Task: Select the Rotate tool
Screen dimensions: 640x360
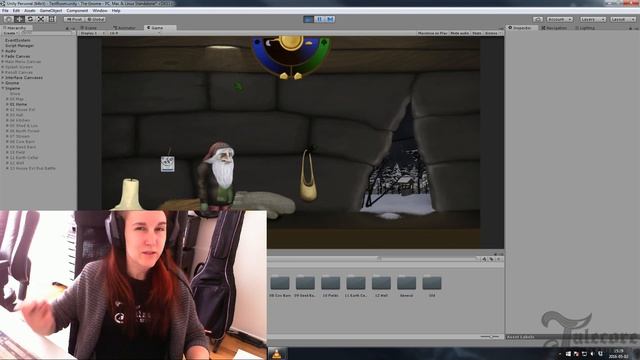Action: (x=30, y=19)
